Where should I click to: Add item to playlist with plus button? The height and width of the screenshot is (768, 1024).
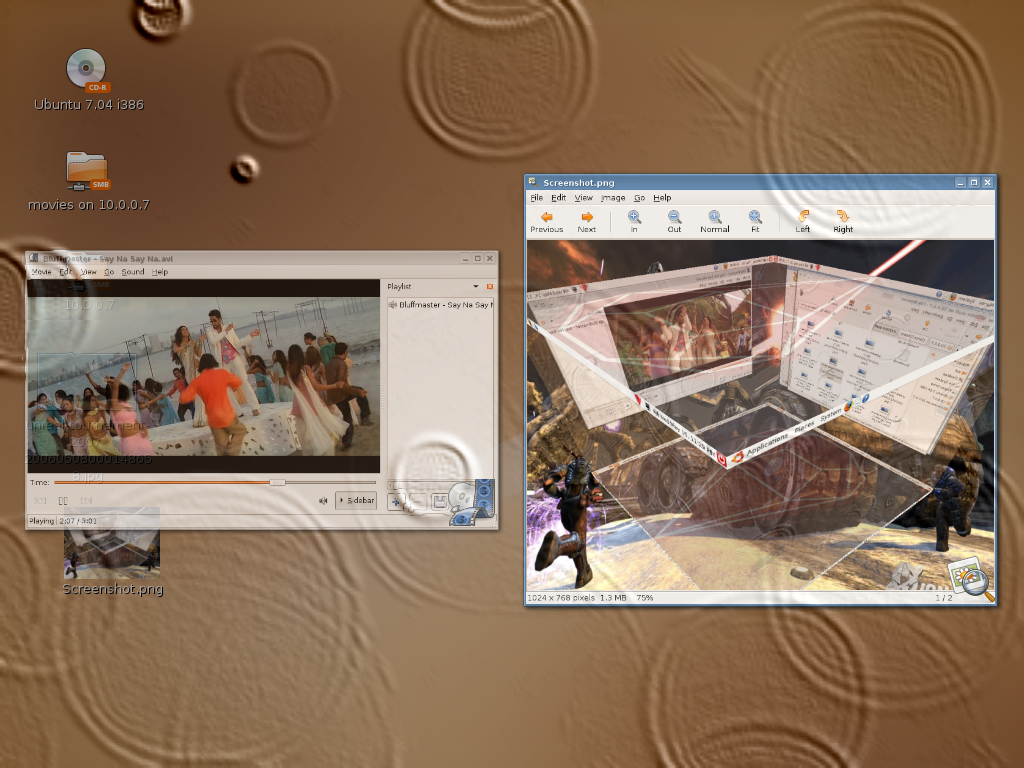pyautogui.click(x=396, y=502)
